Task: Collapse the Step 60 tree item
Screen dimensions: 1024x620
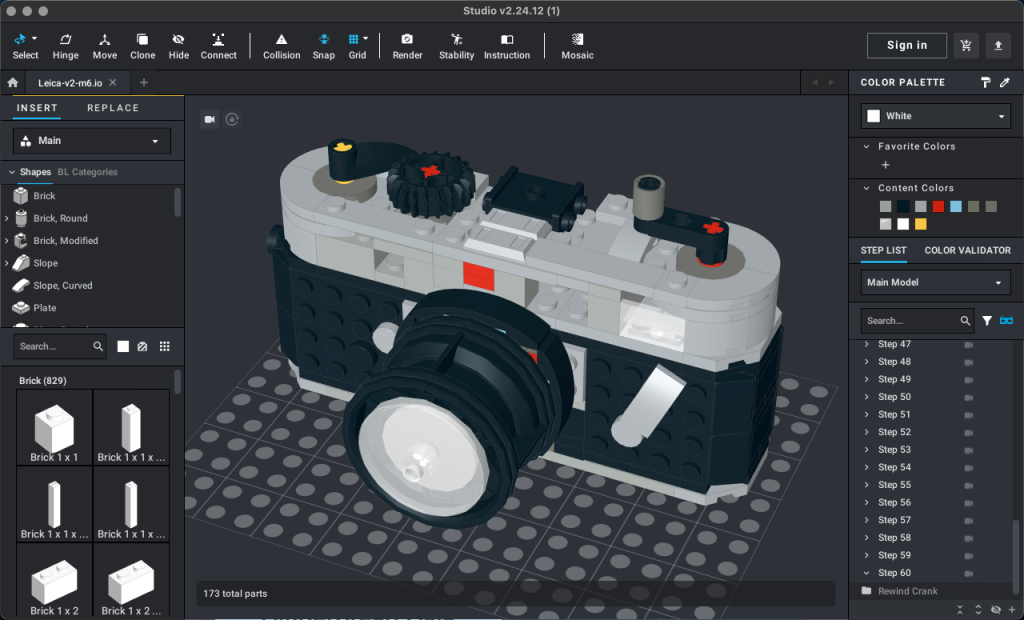Action: click(x=868, y=572)
